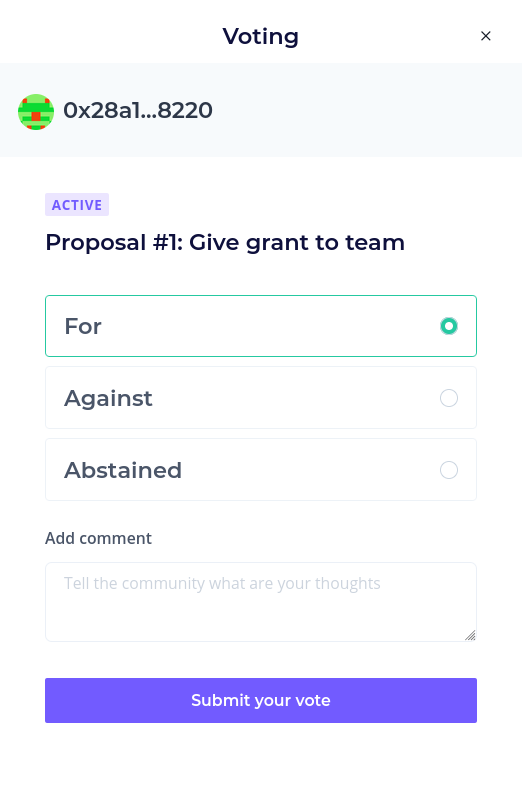Submit your vote
This screenshot has width=522, height=785.
pos(261,700)
